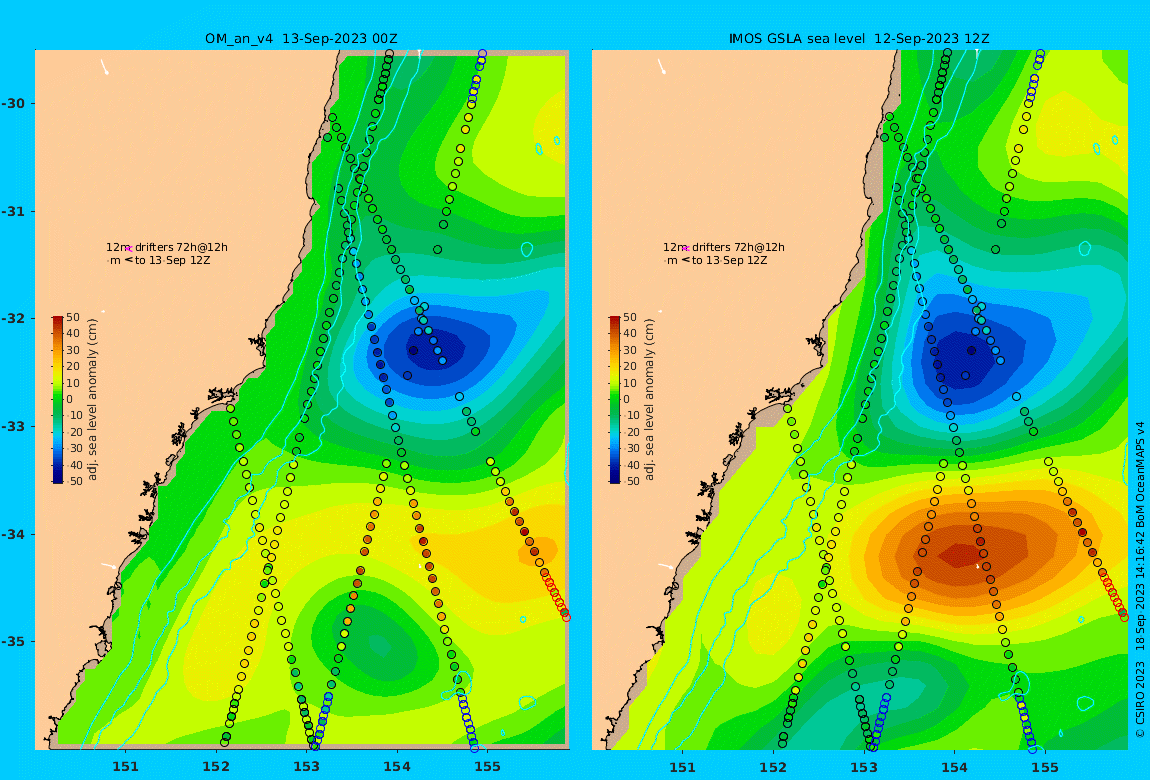Click the right map title 'IMOS GSLA sea level 12-Sep-2023 12Z'
The image size is (1150, 780).
coord(859,39)
